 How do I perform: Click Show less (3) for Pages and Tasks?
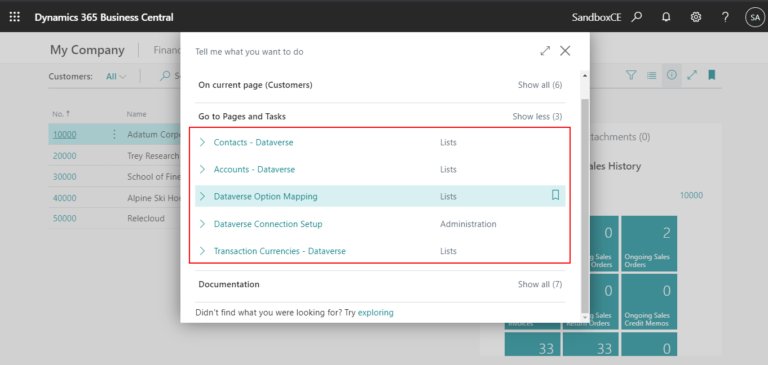(537, 117)
